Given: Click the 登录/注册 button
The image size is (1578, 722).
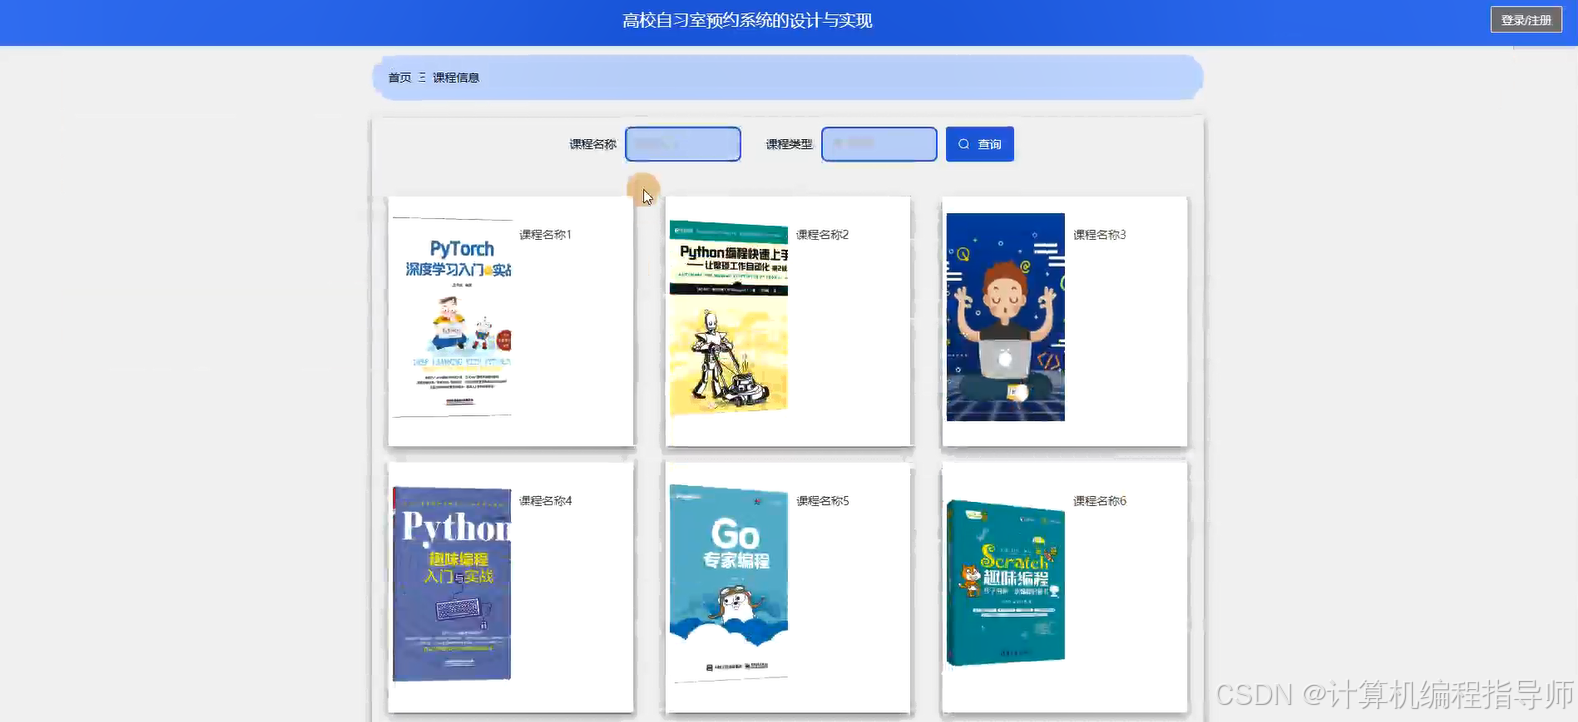Looking at the screenshot, I should tap(1526, 20).
